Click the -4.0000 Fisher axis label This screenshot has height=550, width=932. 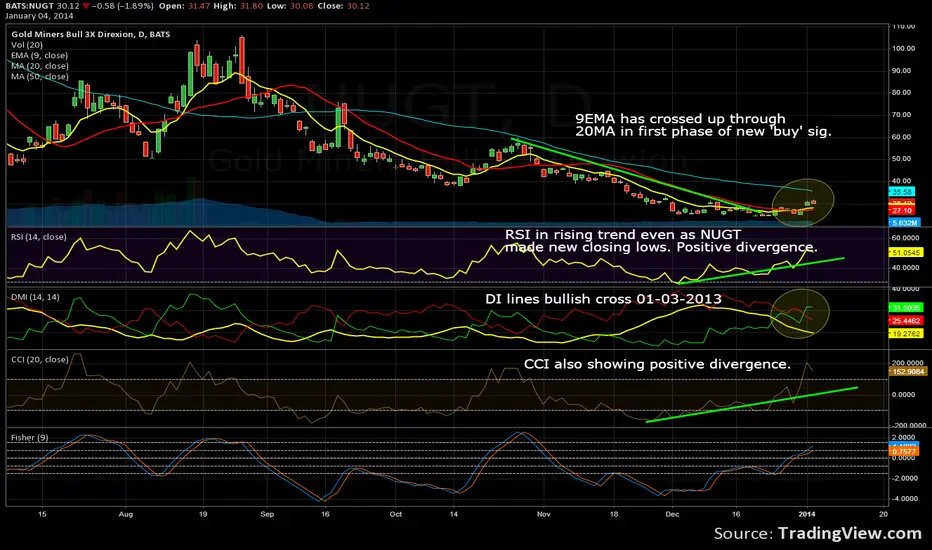pos(905,499)
